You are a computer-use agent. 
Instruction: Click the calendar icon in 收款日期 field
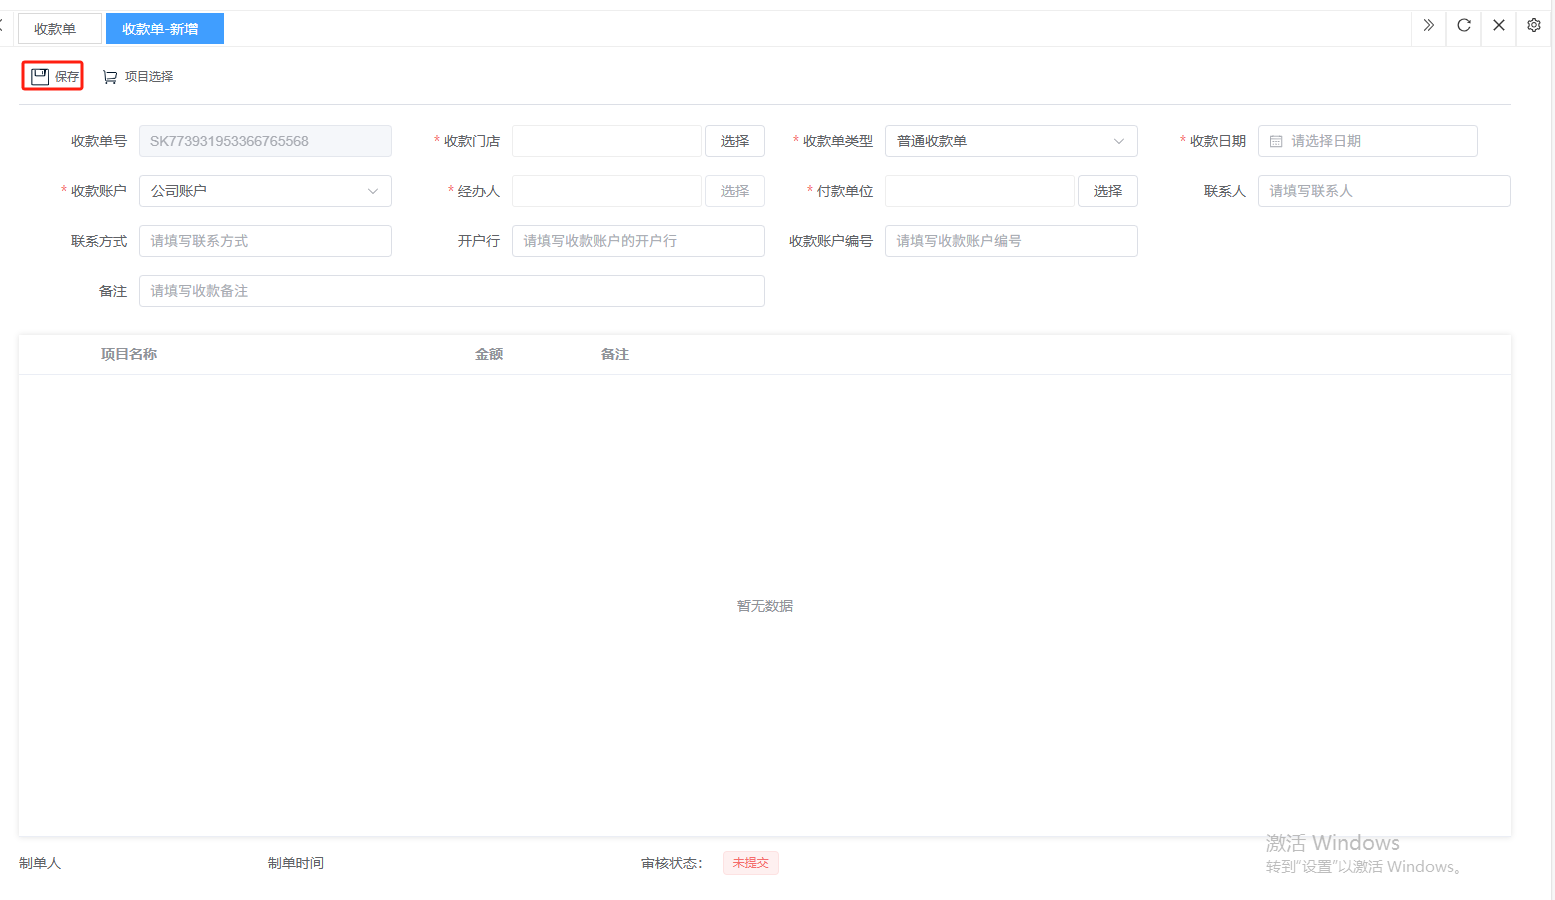pyautogui.click(x=1276, y=141)
